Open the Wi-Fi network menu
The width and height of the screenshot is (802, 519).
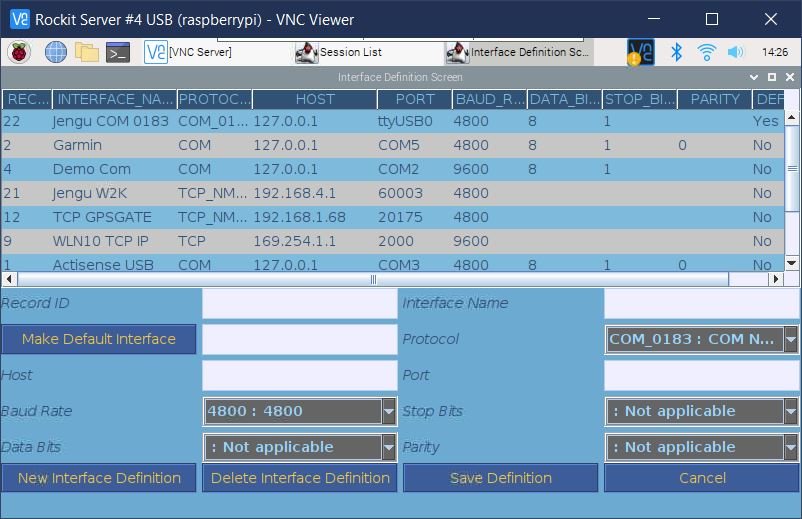[x=707, y=52]
